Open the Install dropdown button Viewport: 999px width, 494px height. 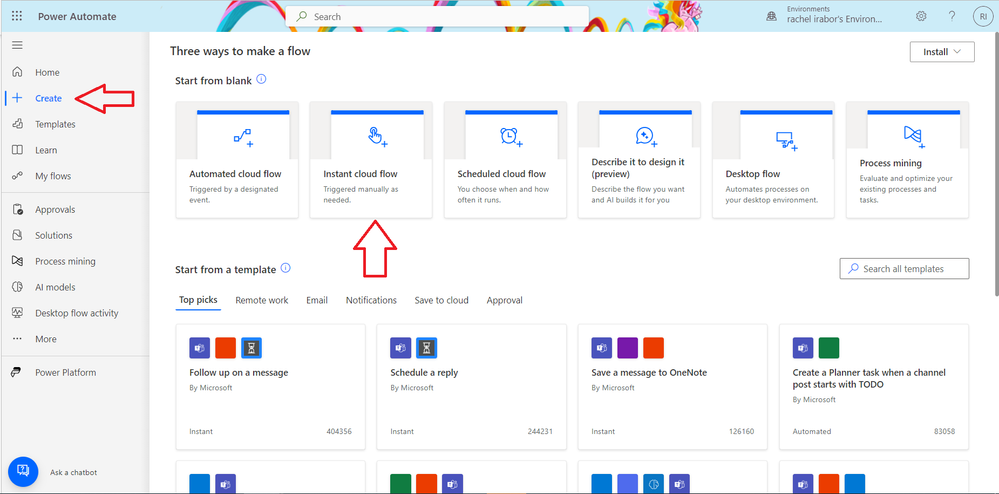pyautogui.click(x=942, y=52)
